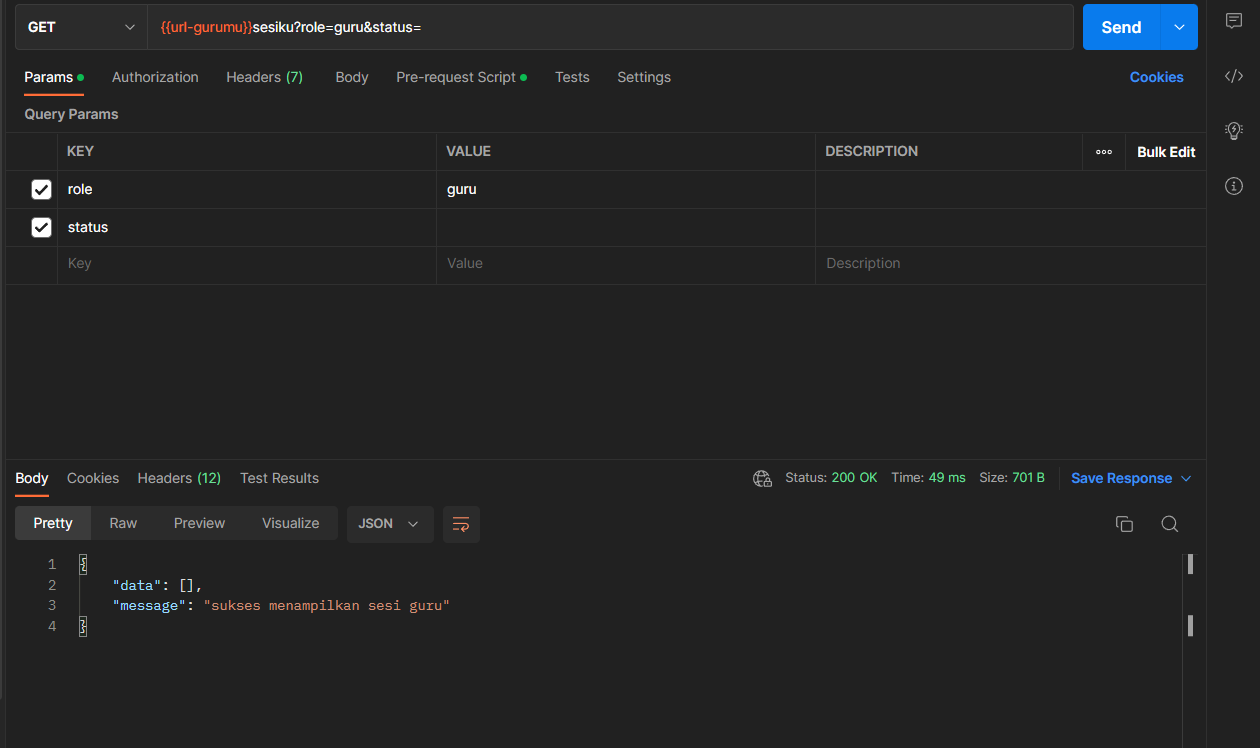Click the Status: 200 OK text
The width and height of the screenshot is (1260, 748).
pyautogui.click(x=831, y=478)
